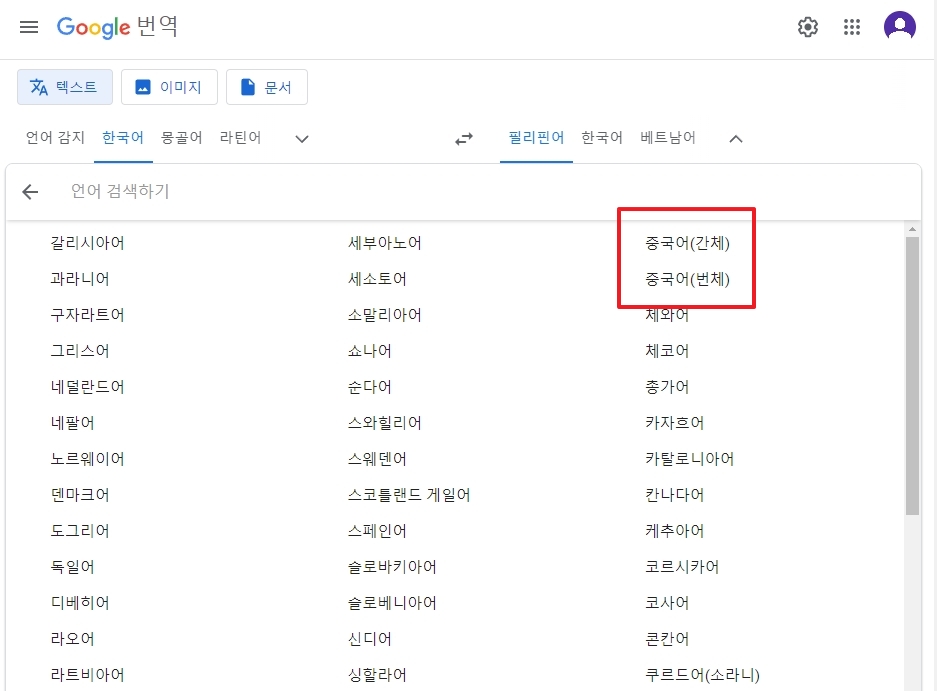
Task: Select 세소토어 from the list
Action: coord(377,279)
